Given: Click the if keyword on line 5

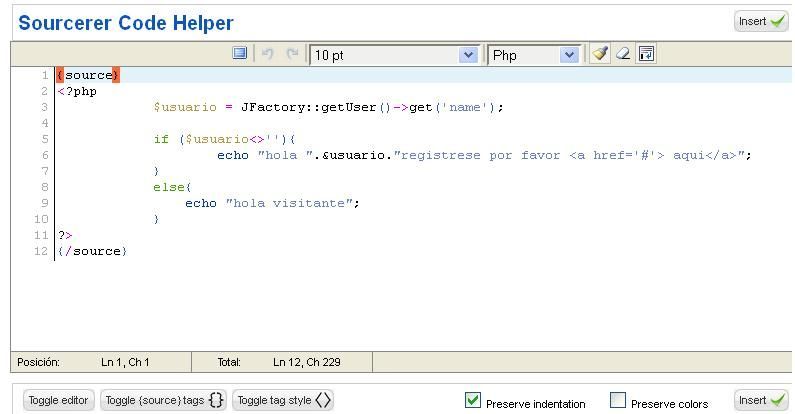Looking at the screenshot, I should pos(161,139).
